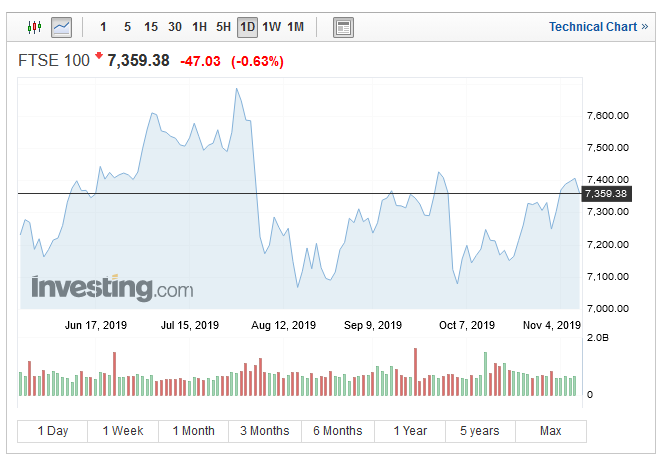Click the Jun 17, 2019 date label
Image resolution: width=670 pixels, height=459 pixels.
pos(96,325)
